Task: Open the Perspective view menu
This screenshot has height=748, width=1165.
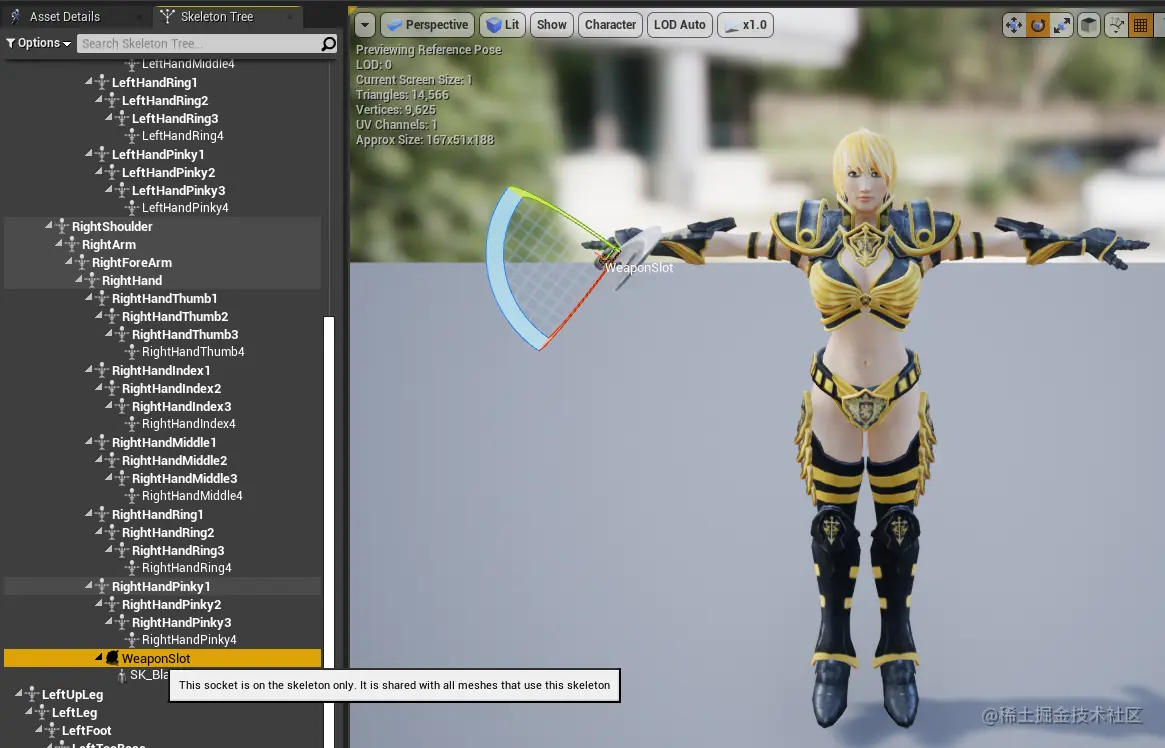Action: pos(428,25)
